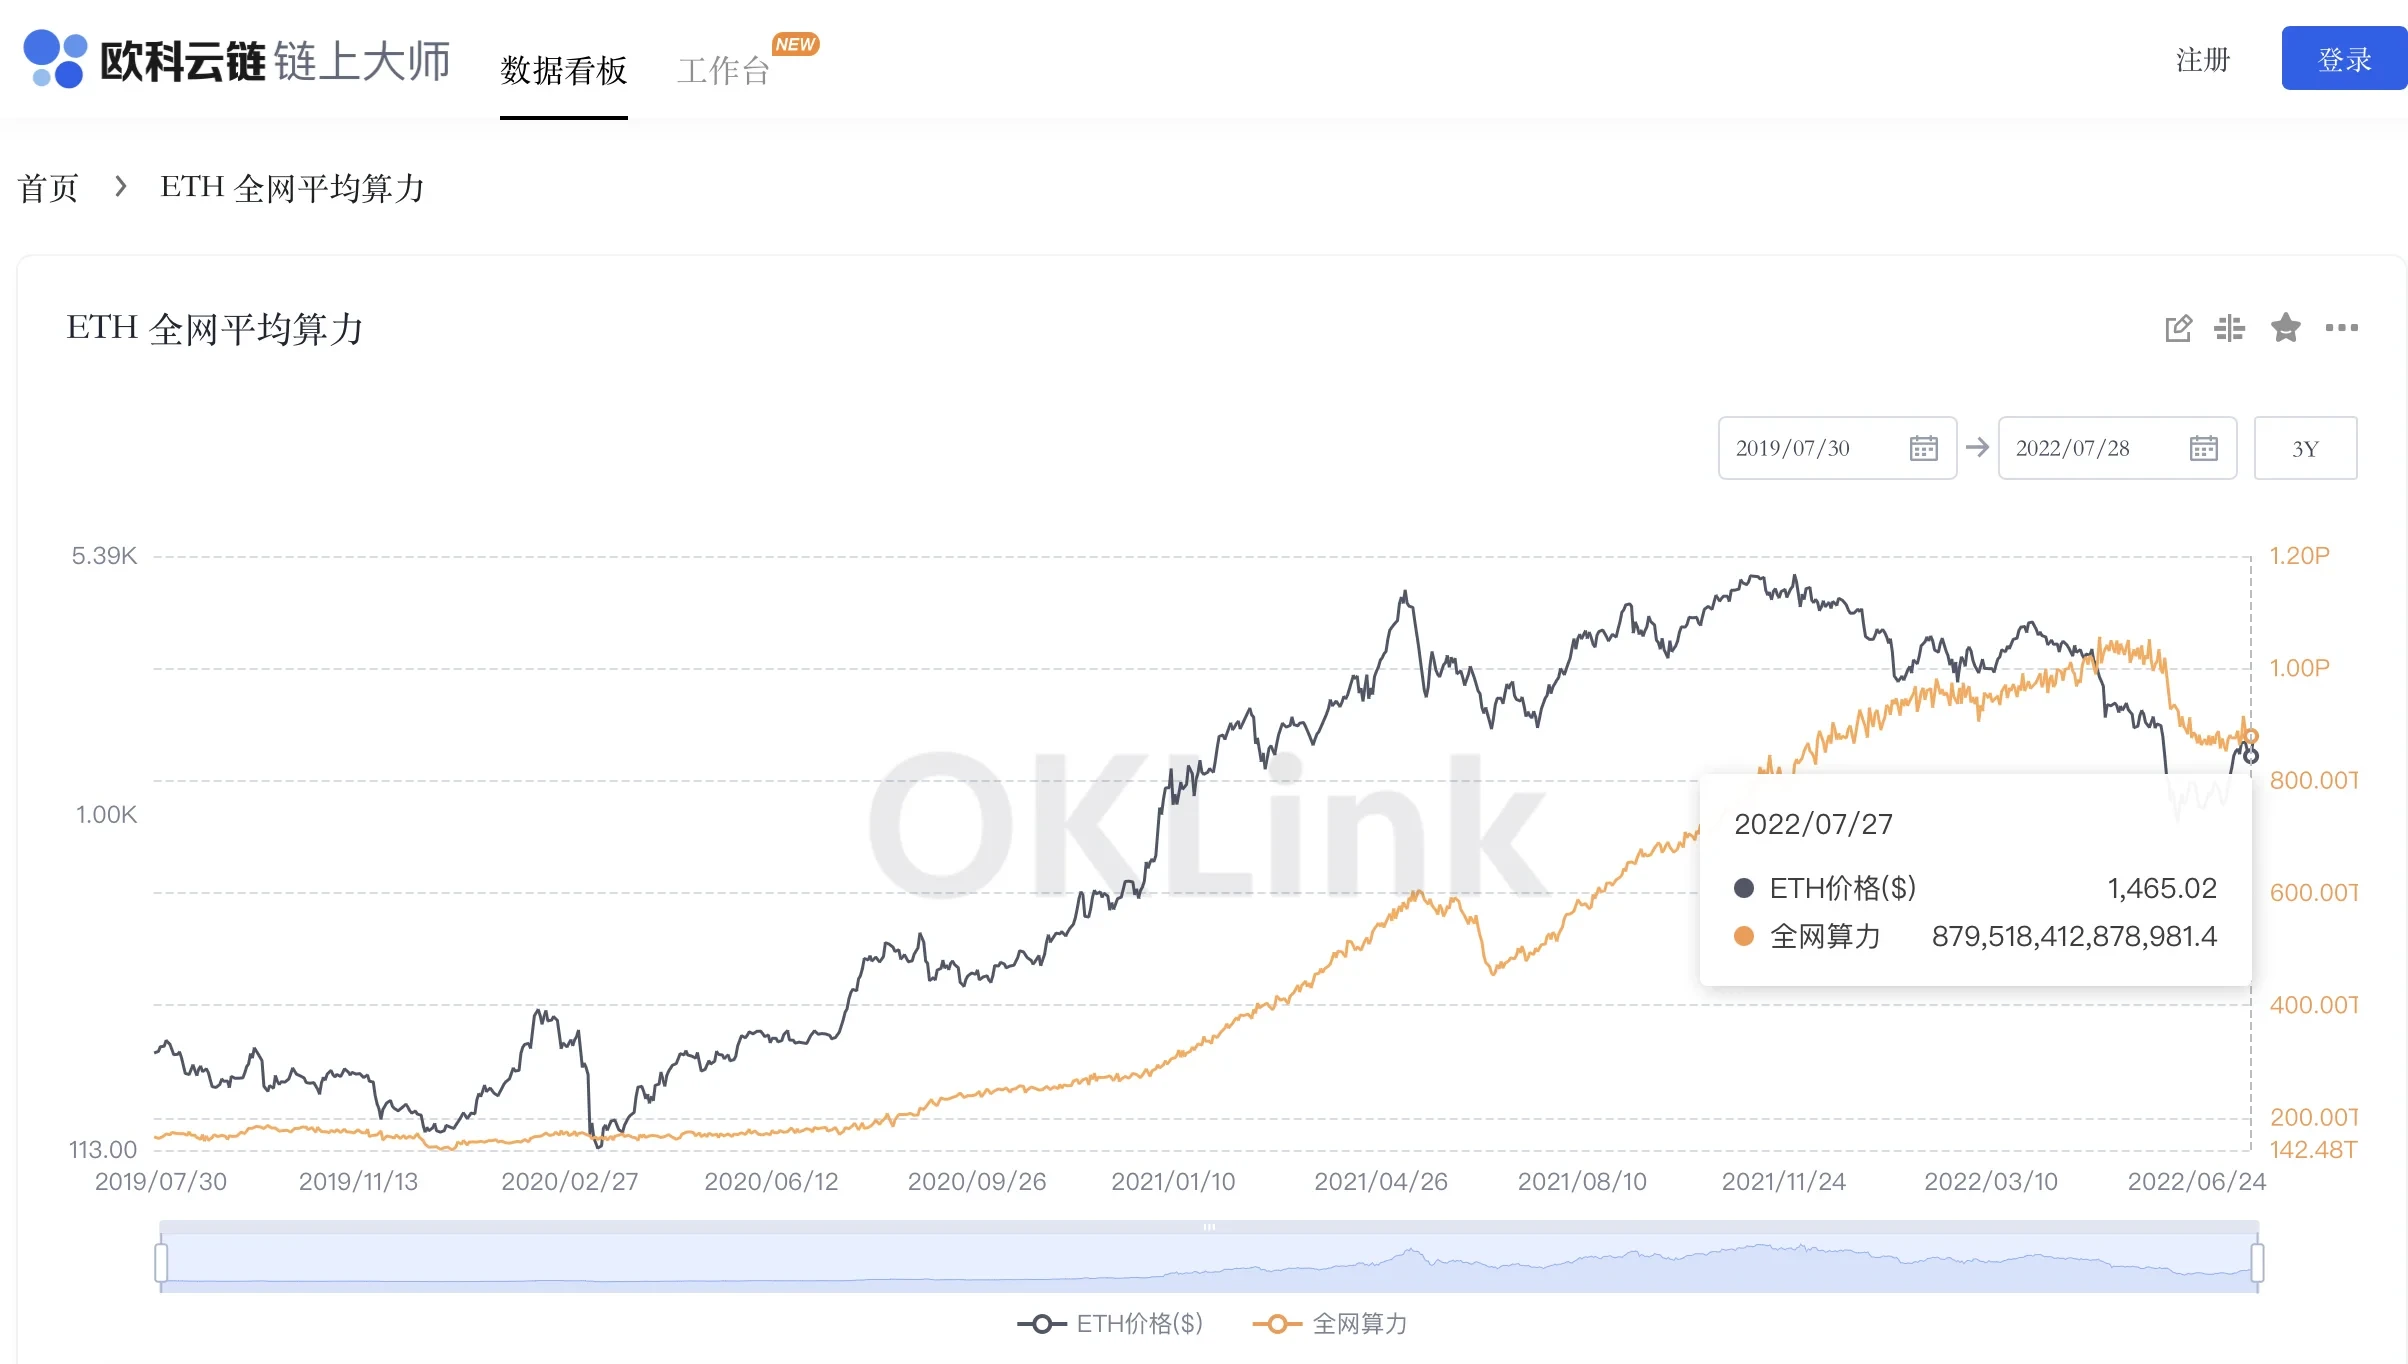Open the 3Y time range selector
2408x1364 pixels.
coord(2305,448)
